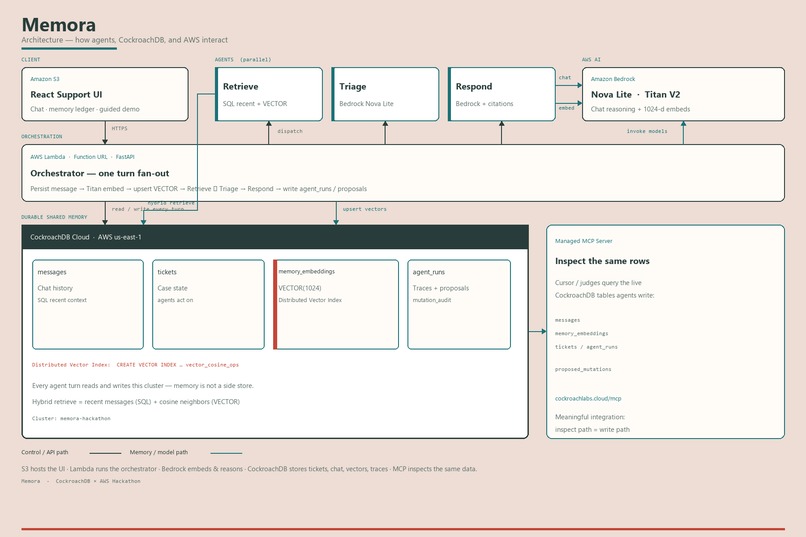This screenshot has height=537, width=806.
Task: Click the AWS Lambda · Function URL · FastAPI label
Action: [x=82, y=157]
